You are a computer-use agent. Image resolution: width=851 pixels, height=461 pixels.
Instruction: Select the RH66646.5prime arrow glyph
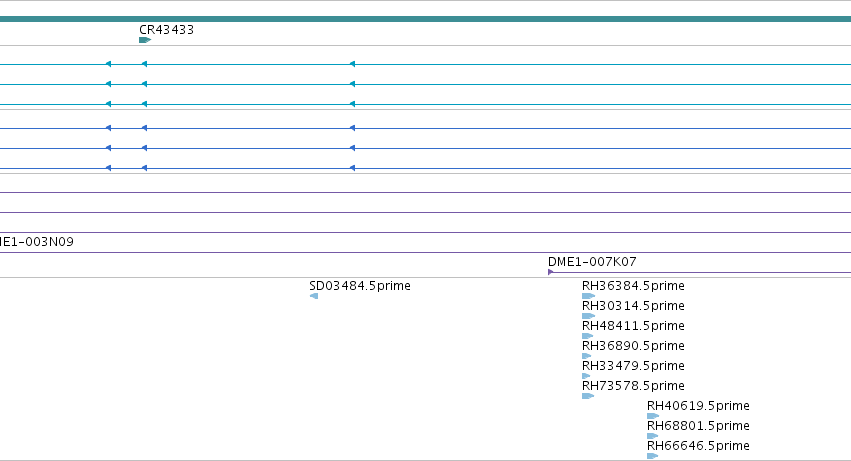[652, 456]
